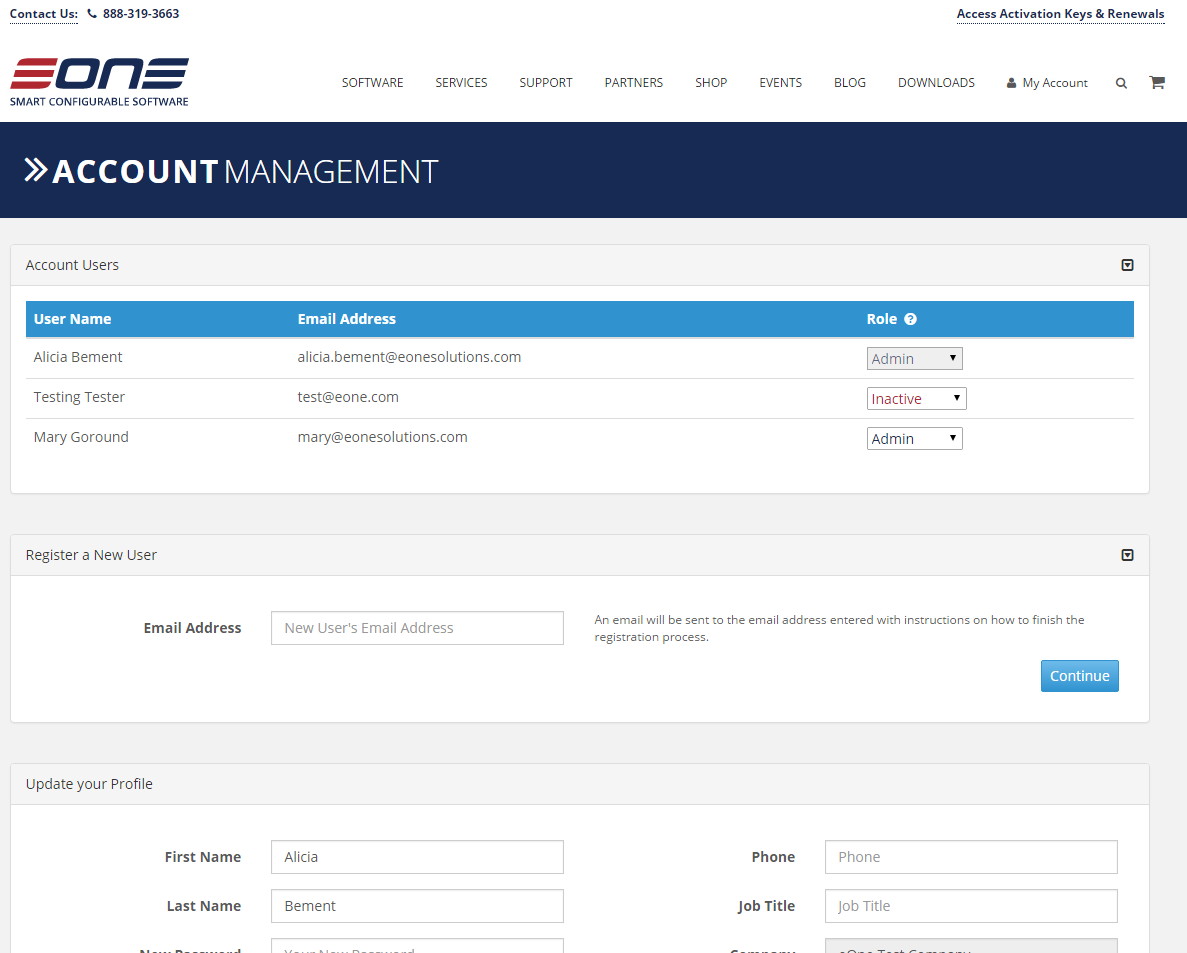Collapse the Register a New User panel

click(1127, 555)
